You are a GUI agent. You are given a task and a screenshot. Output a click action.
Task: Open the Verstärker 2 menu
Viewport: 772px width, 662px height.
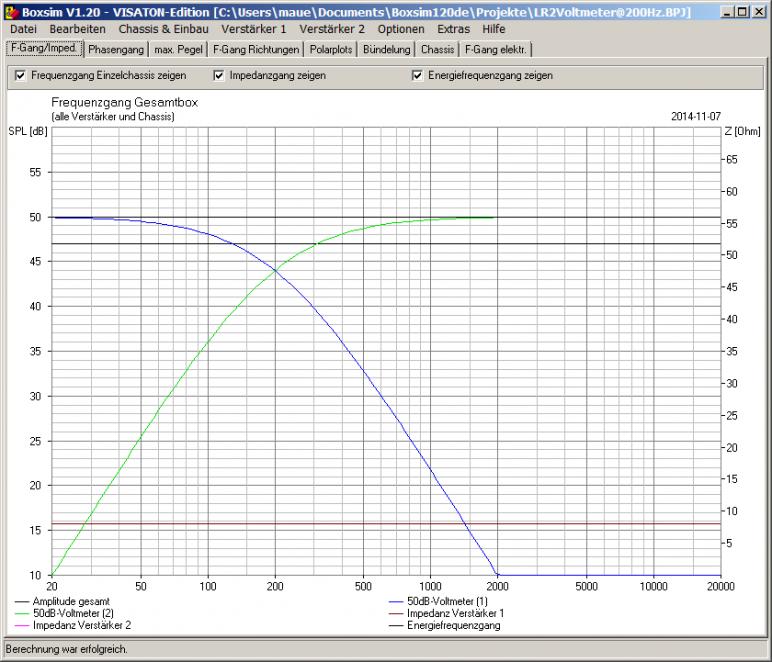click(x=332, y=30)
